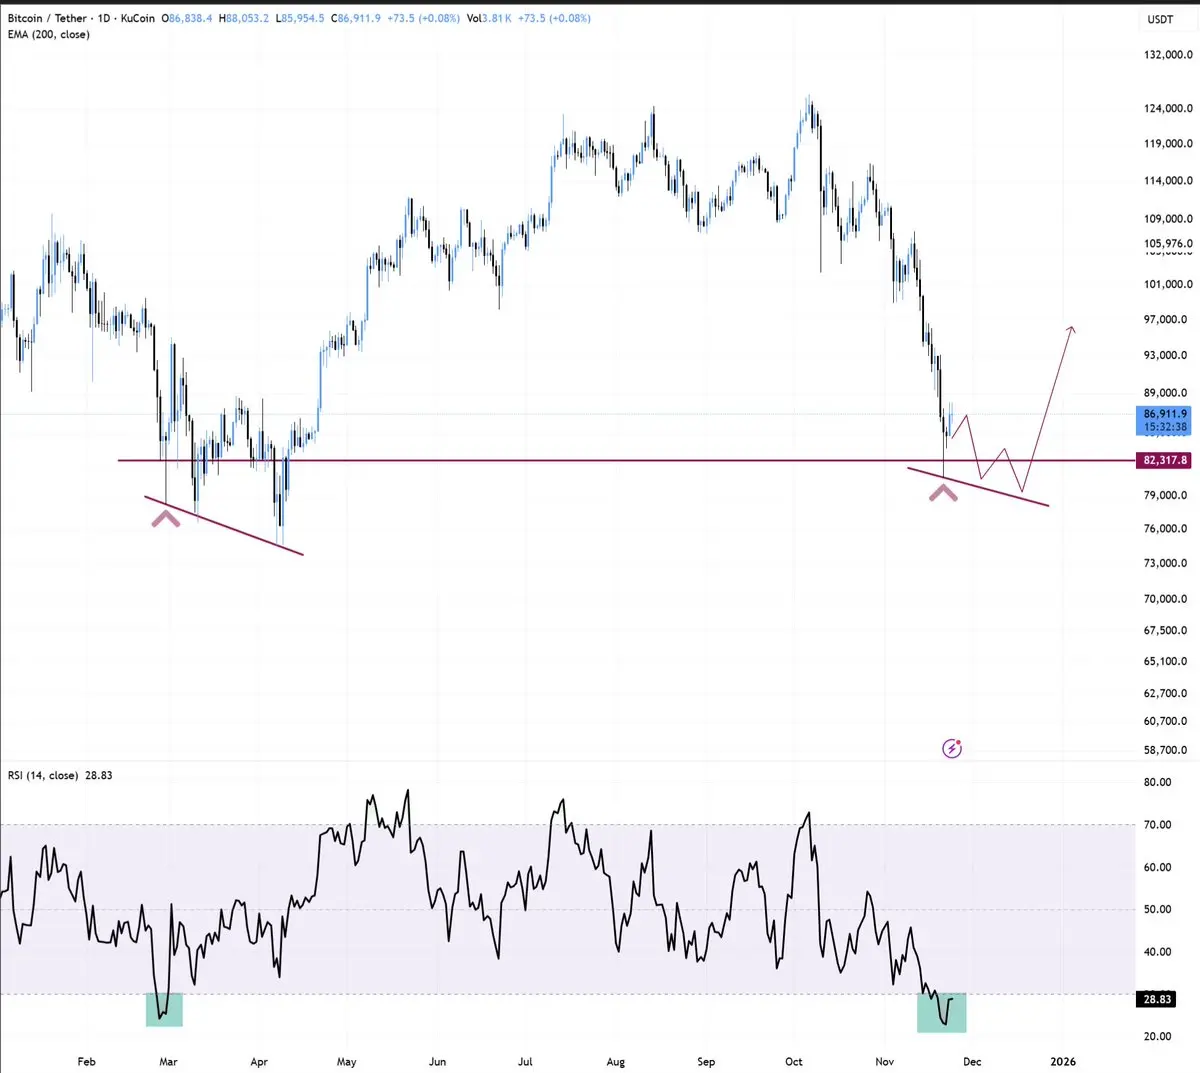Click the 15:32:38 countdown timer label

(x=1165, y=427)
